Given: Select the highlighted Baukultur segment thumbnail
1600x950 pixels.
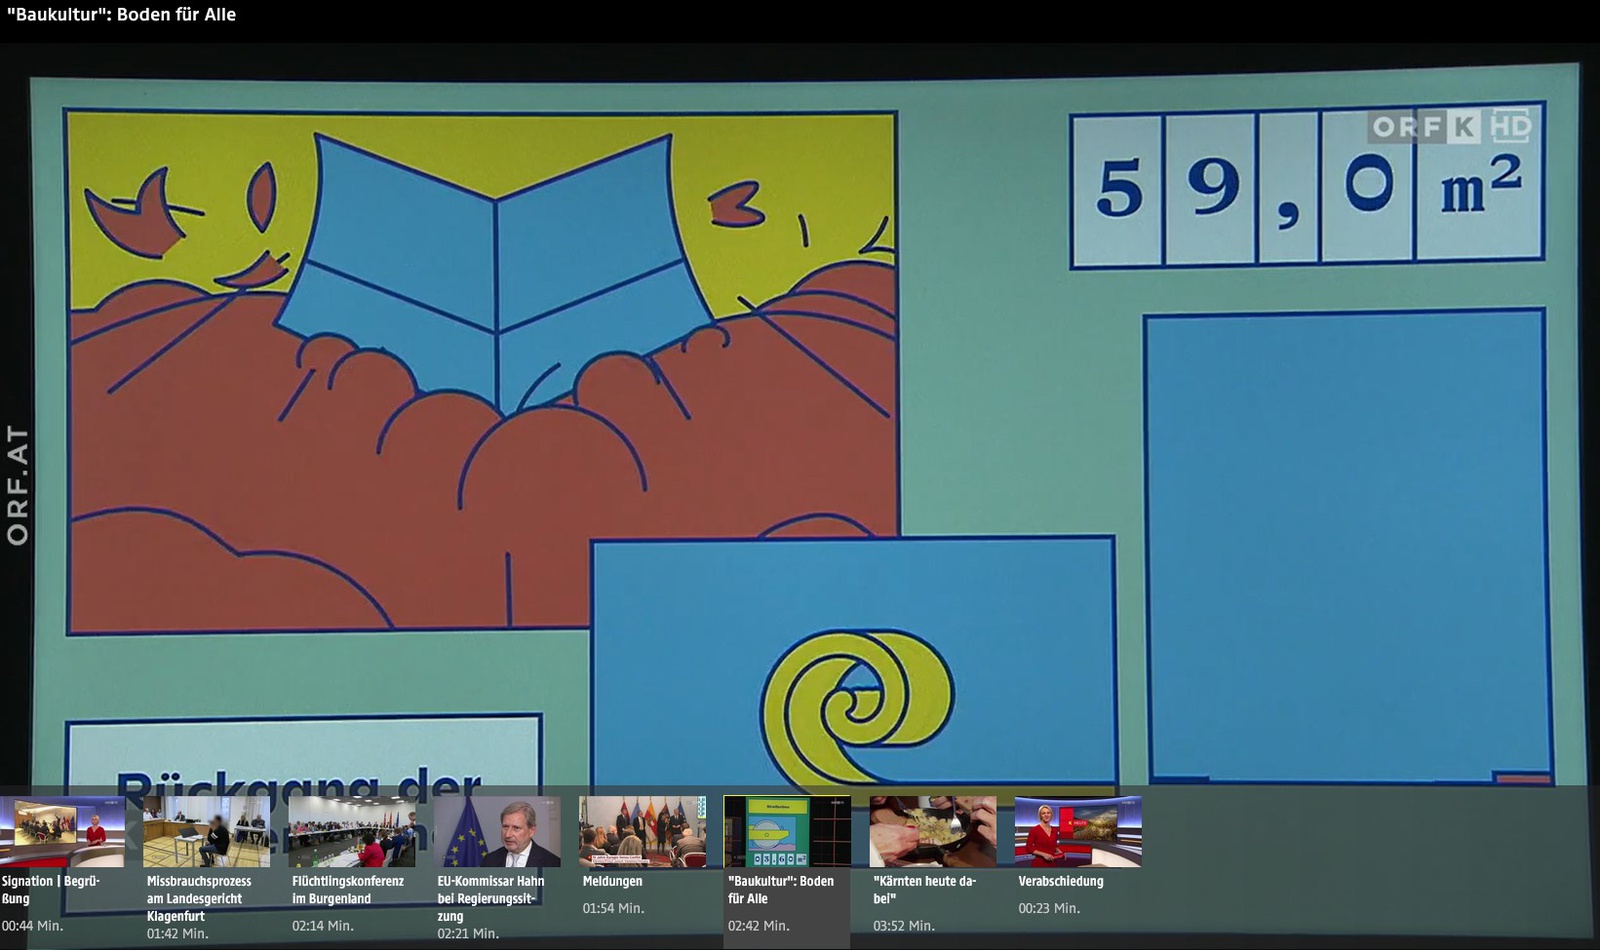Looking at the screenshot, I should [787, 831].
